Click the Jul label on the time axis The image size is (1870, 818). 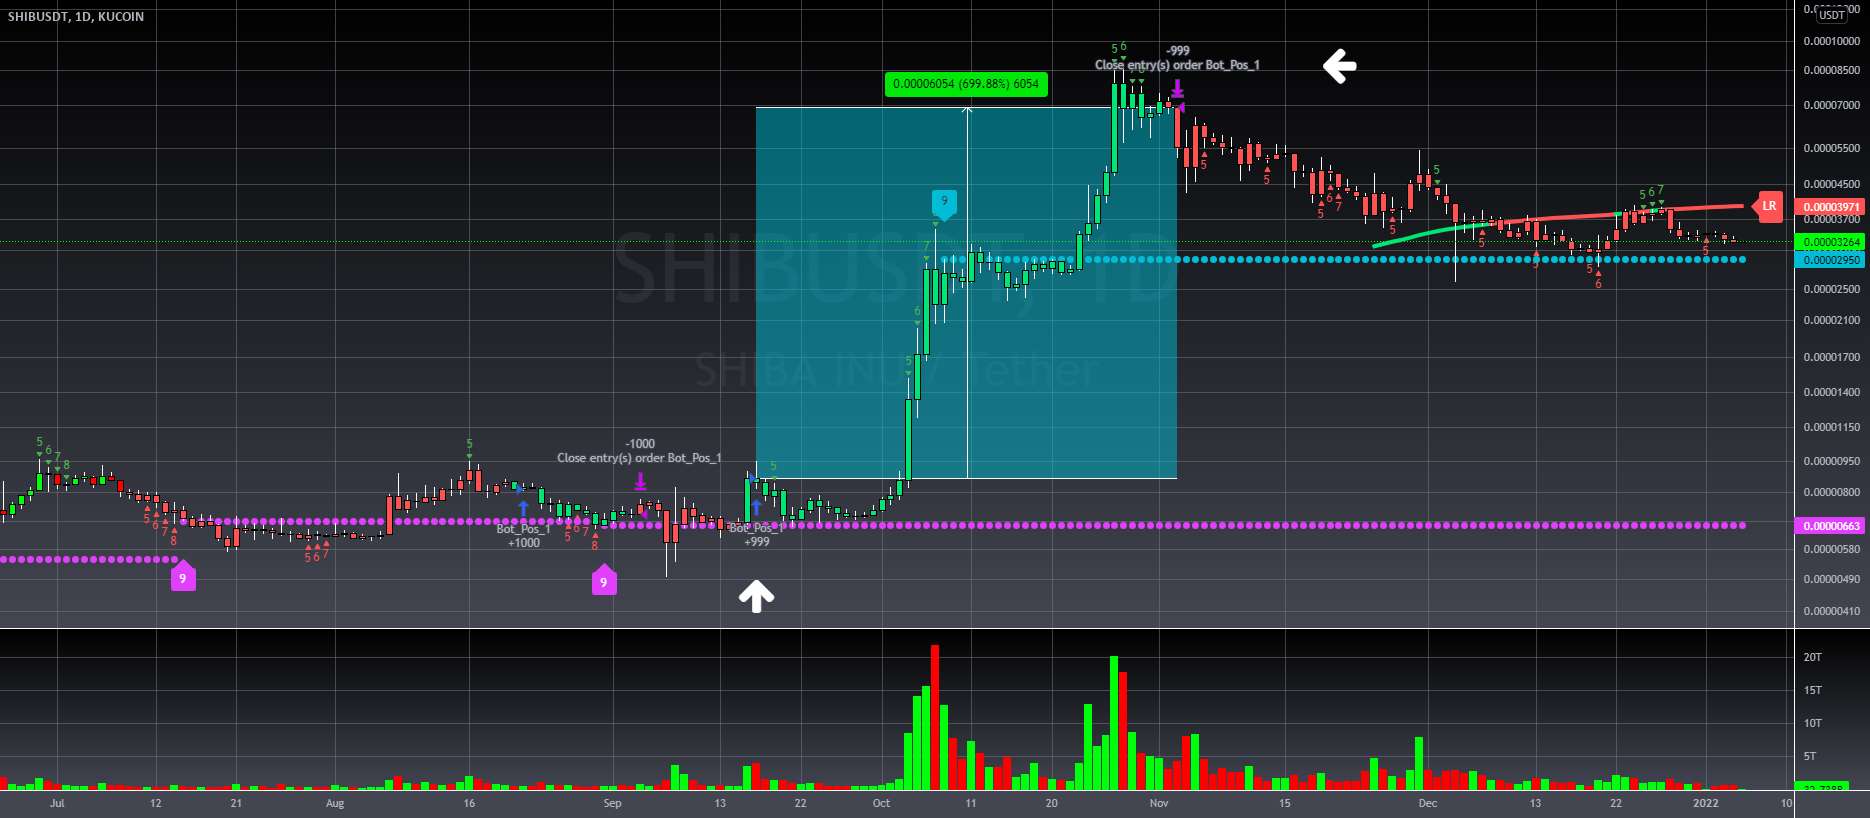57,803
